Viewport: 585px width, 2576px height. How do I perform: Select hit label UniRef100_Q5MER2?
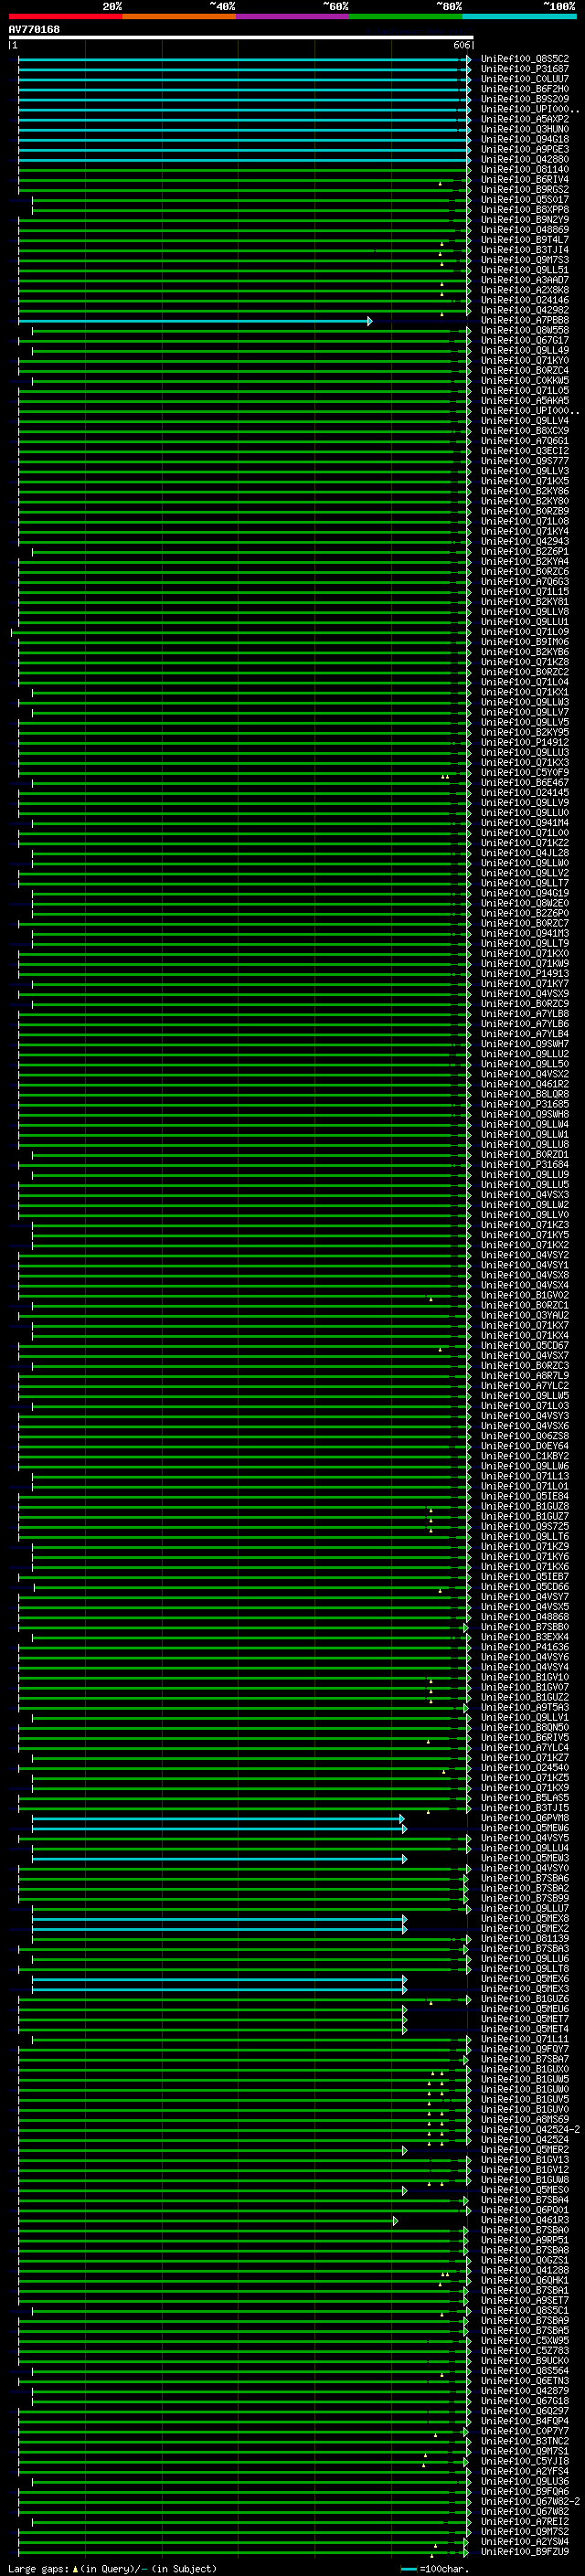pos(524,2149)
